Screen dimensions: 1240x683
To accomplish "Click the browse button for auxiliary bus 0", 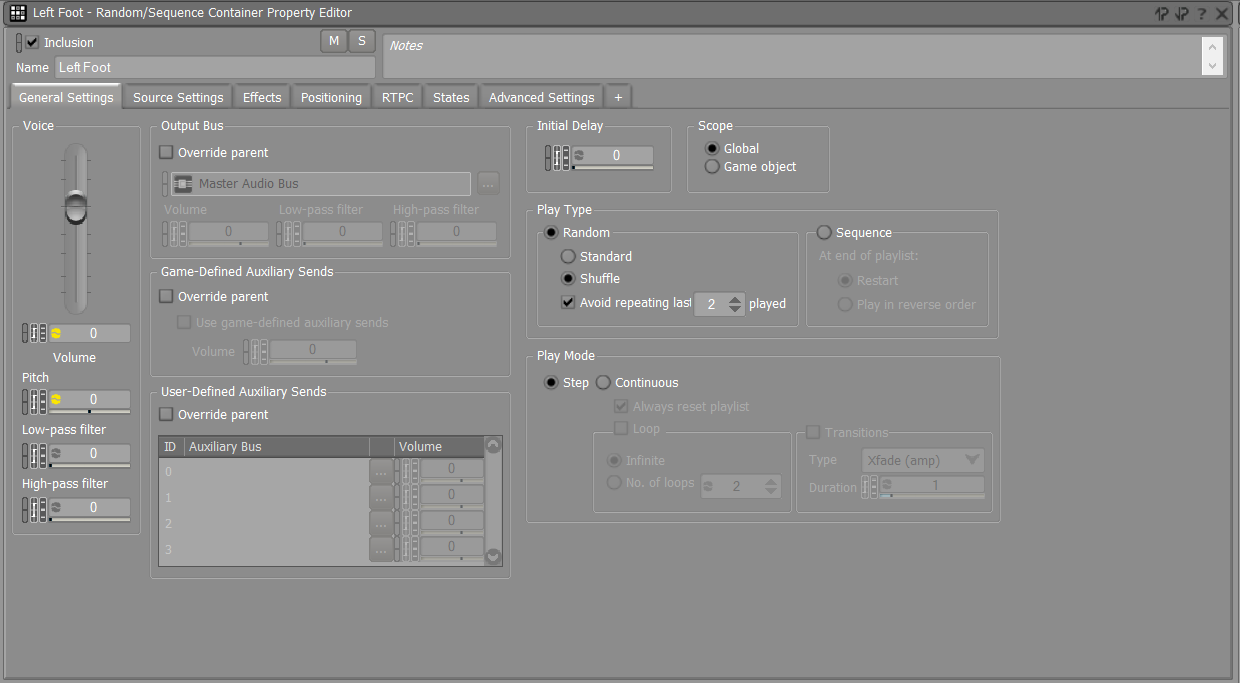I will (381, 472).
